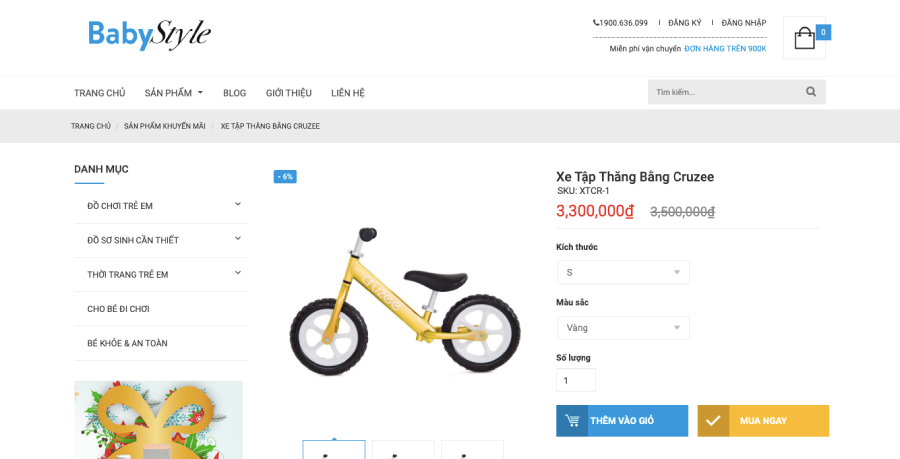The height and width of the screenshot is (459, 900).
Task: Click the search magnifier icon
Action: coord(810,92)
